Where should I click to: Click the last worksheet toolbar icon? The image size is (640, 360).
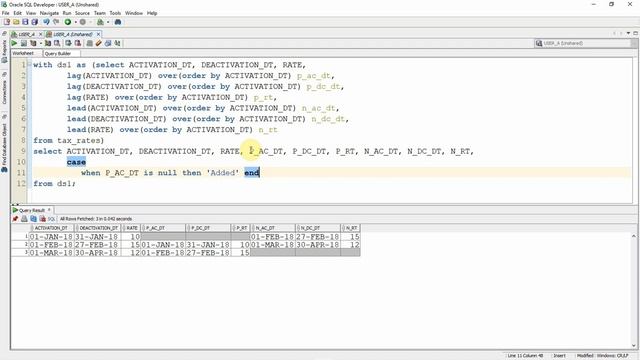117,43
